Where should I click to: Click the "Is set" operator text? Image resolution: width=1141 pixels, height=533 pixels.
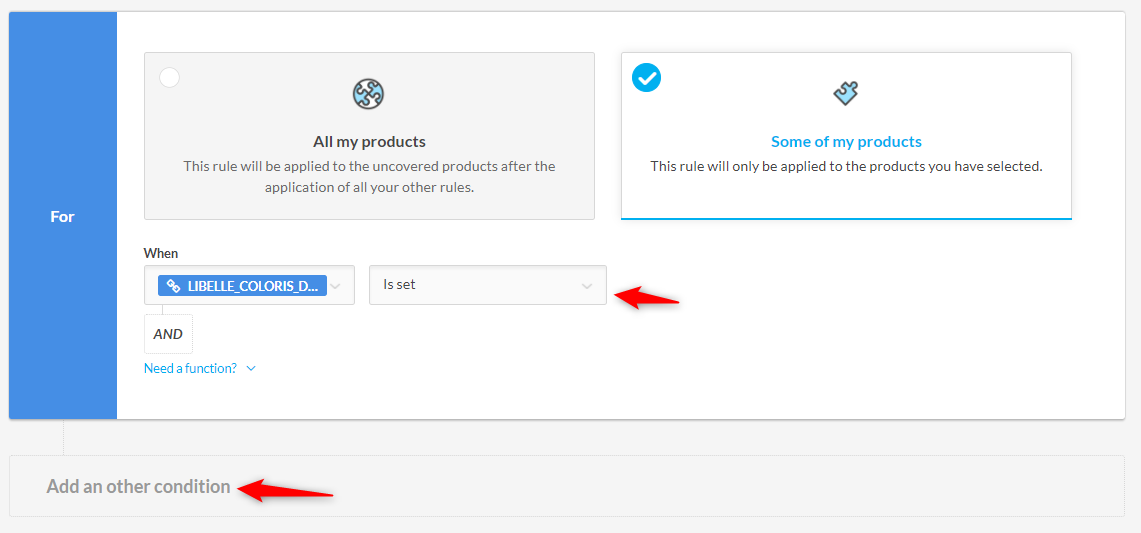click(399, 285)
